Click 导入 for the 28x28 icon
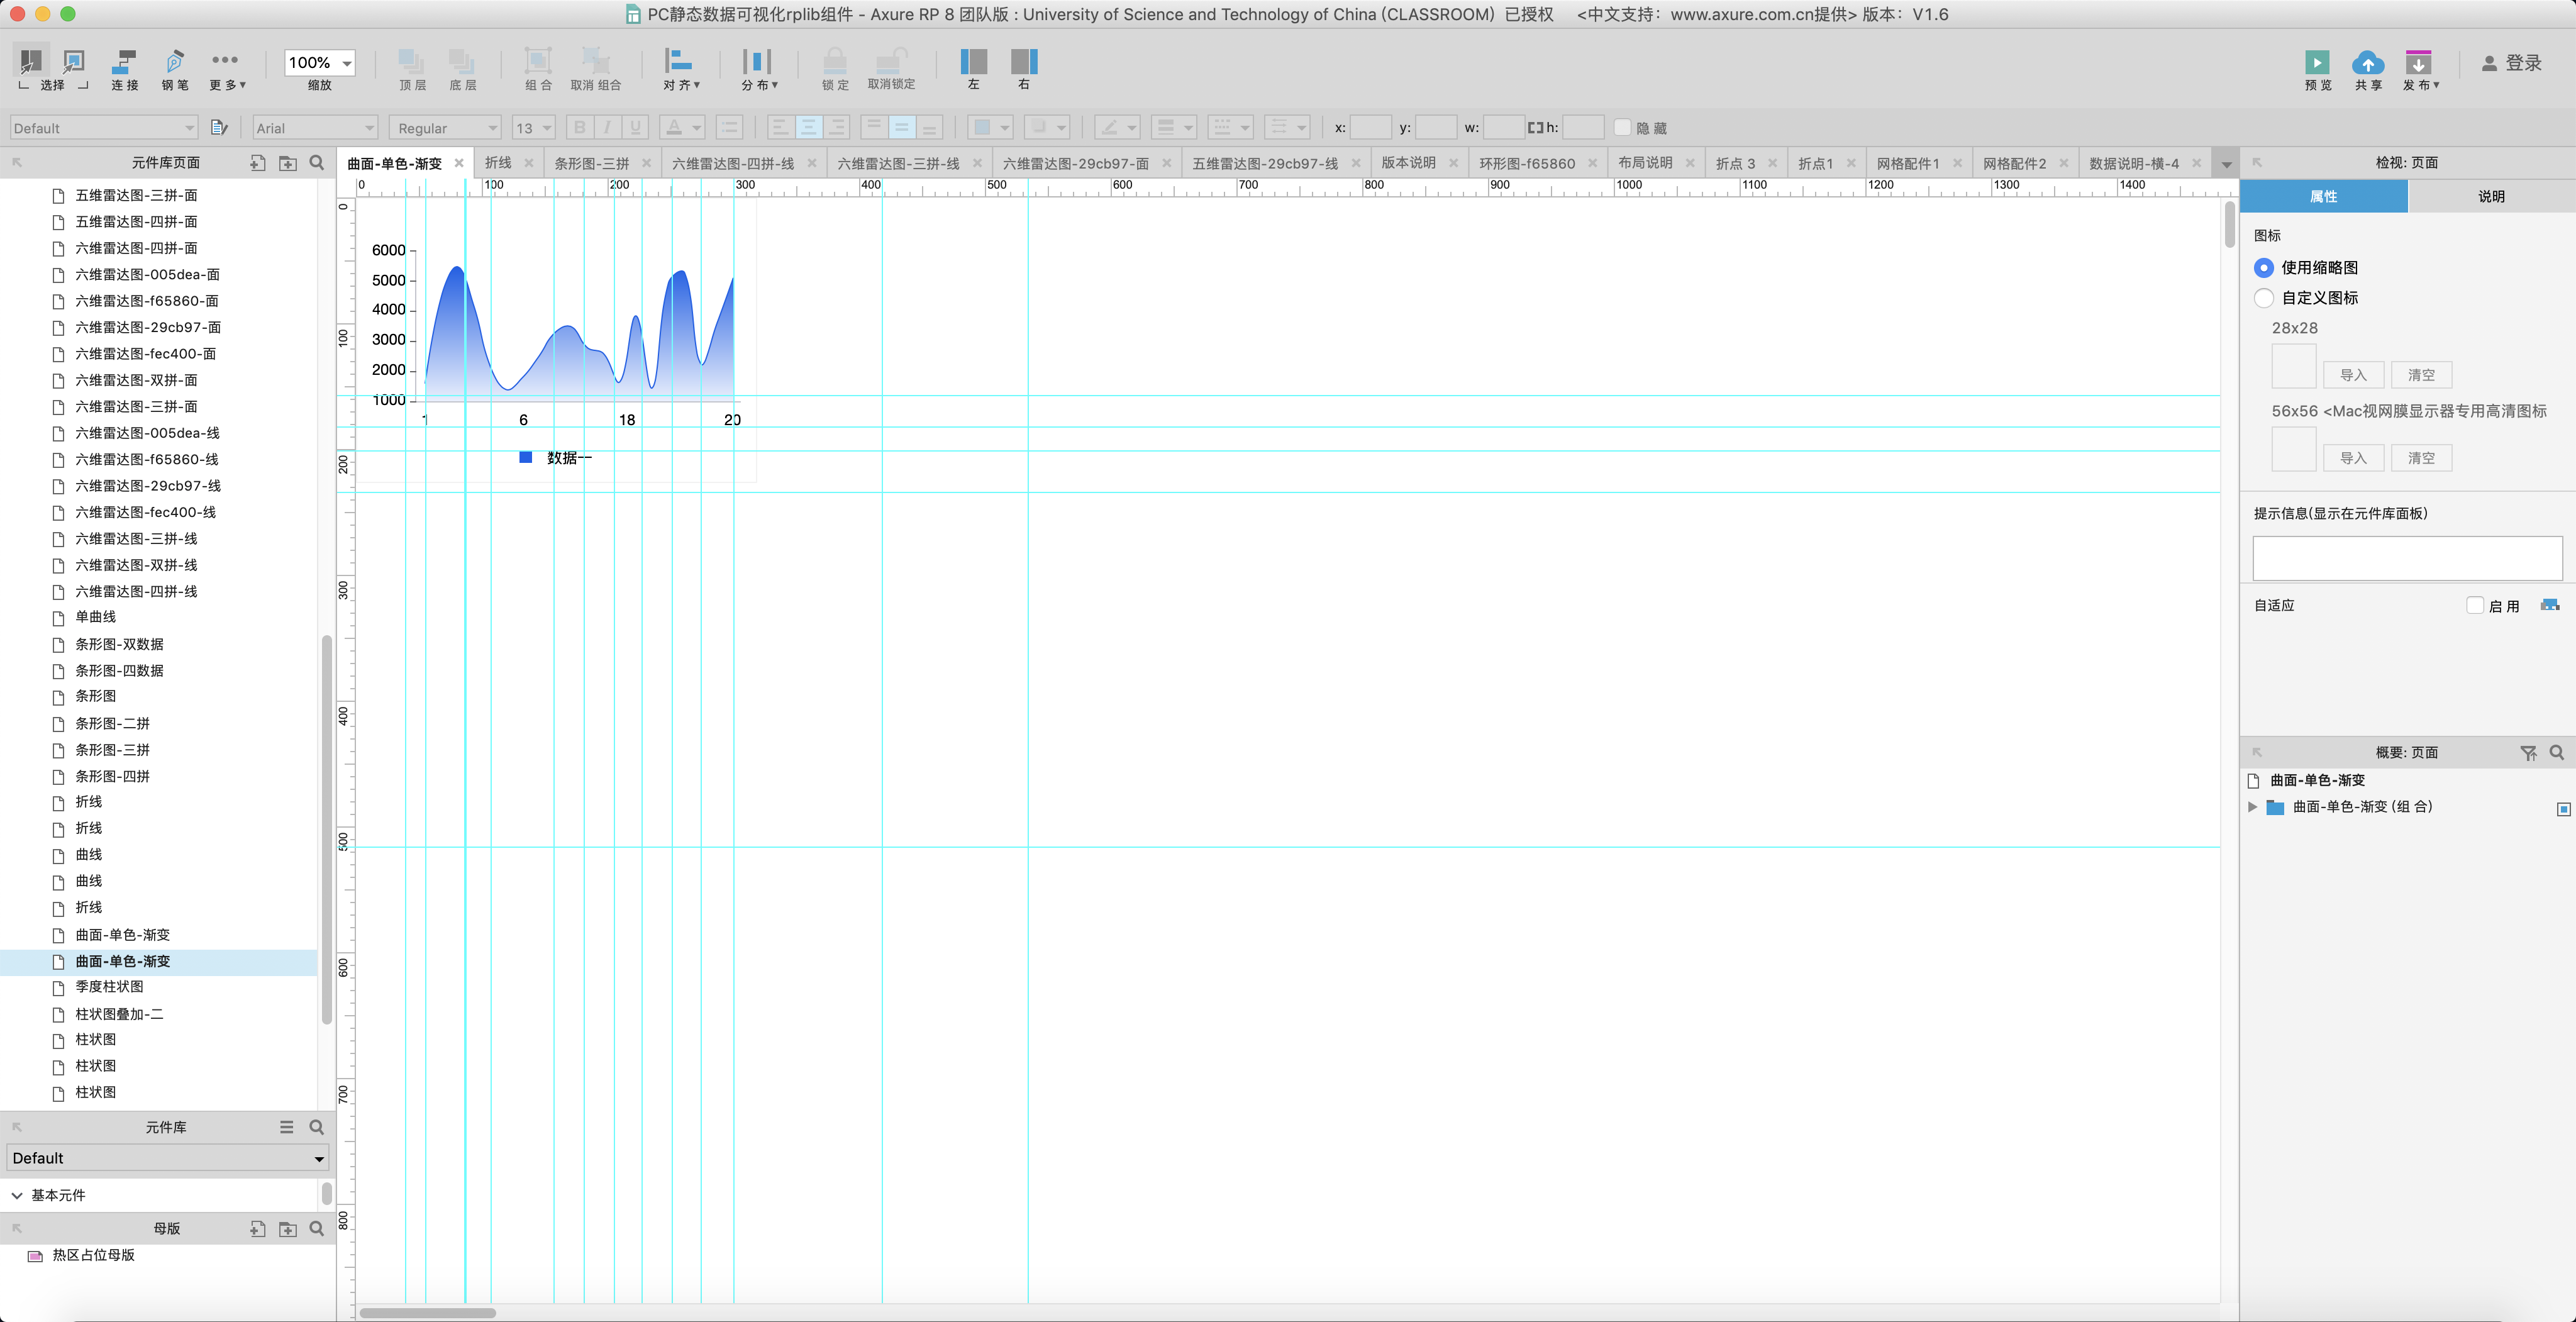 (2353, 375)
